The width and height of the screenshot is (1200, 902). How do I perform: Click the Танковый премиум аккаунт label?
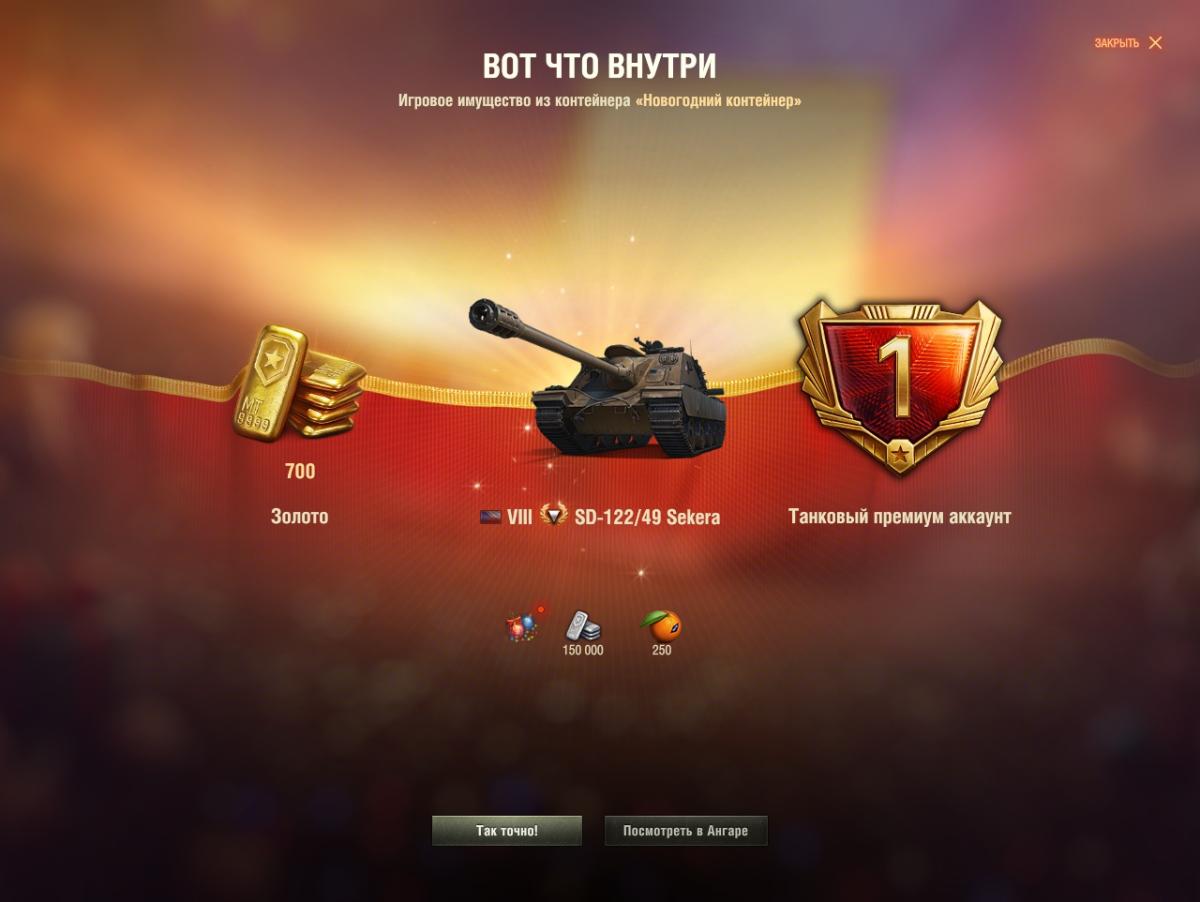(900, 517)
